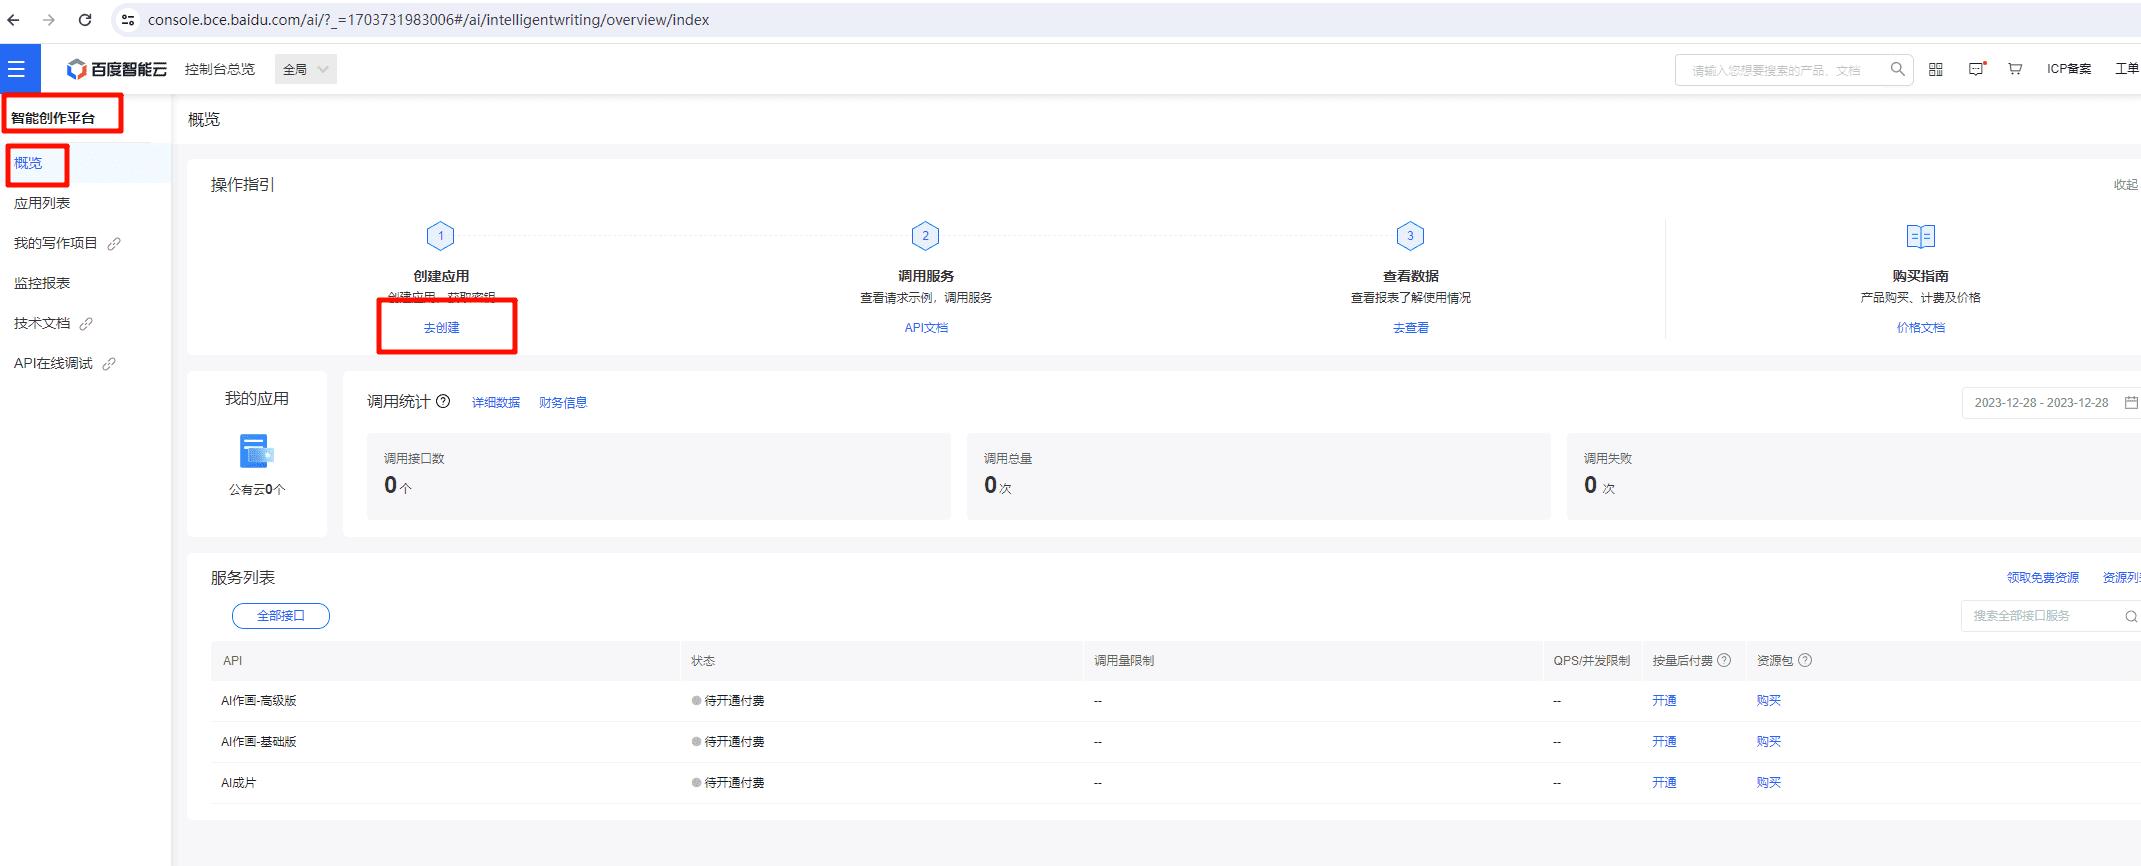This screenshot has width=2141, height=866.
Task: Click the AI作画-基础版 API name
Action: pos(259,741)
